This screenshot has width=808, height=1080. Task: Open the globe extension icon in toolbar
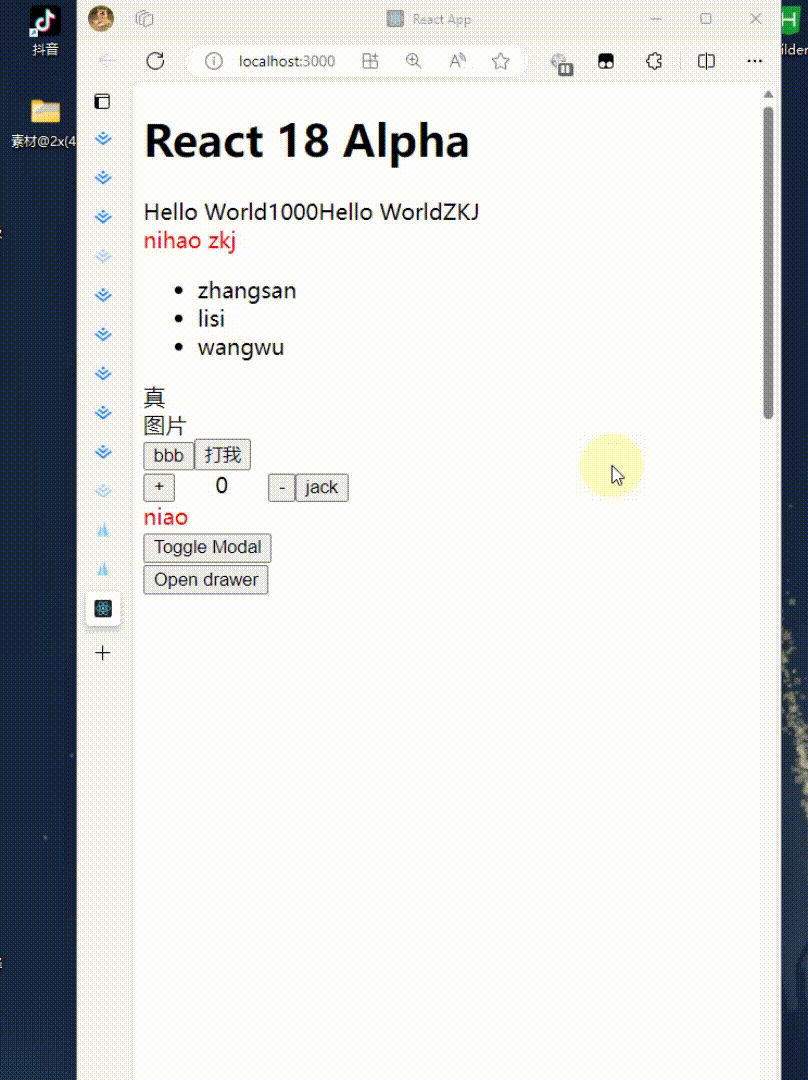[562, 63]
